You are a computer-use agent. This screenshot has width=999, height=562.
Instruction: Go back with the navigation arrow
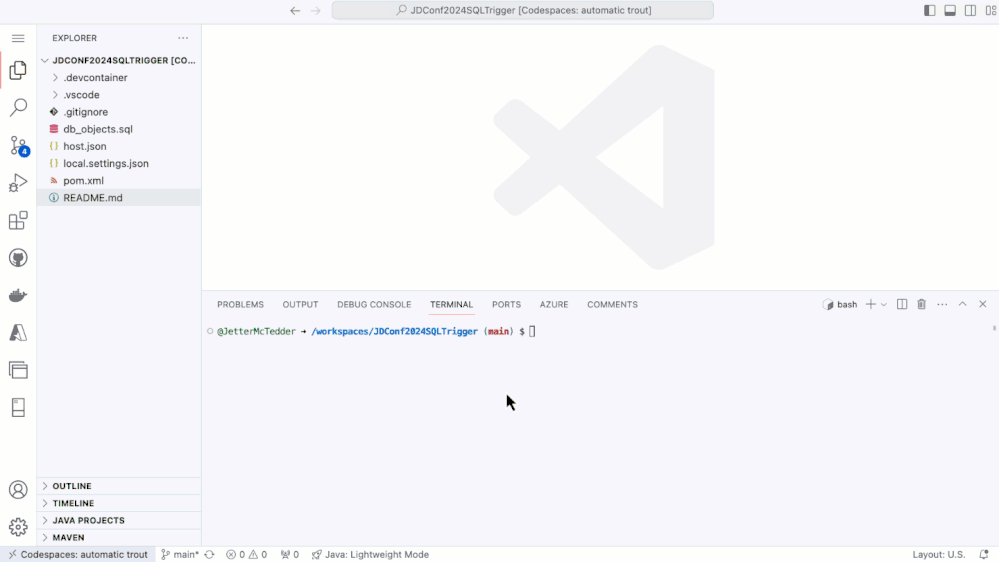tap(295, 10)
